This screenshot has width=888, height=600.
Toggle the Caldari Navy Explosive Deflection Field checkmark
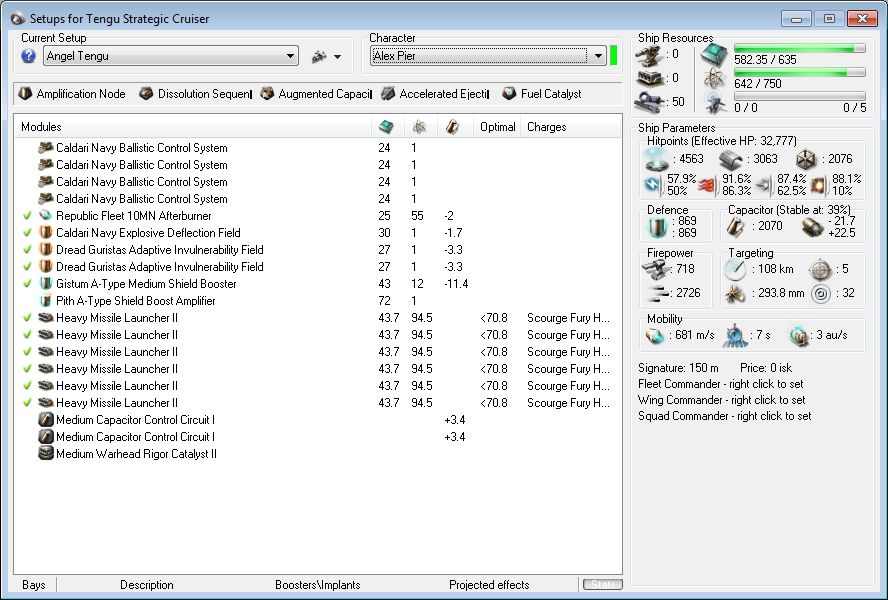tap(27, 233)
